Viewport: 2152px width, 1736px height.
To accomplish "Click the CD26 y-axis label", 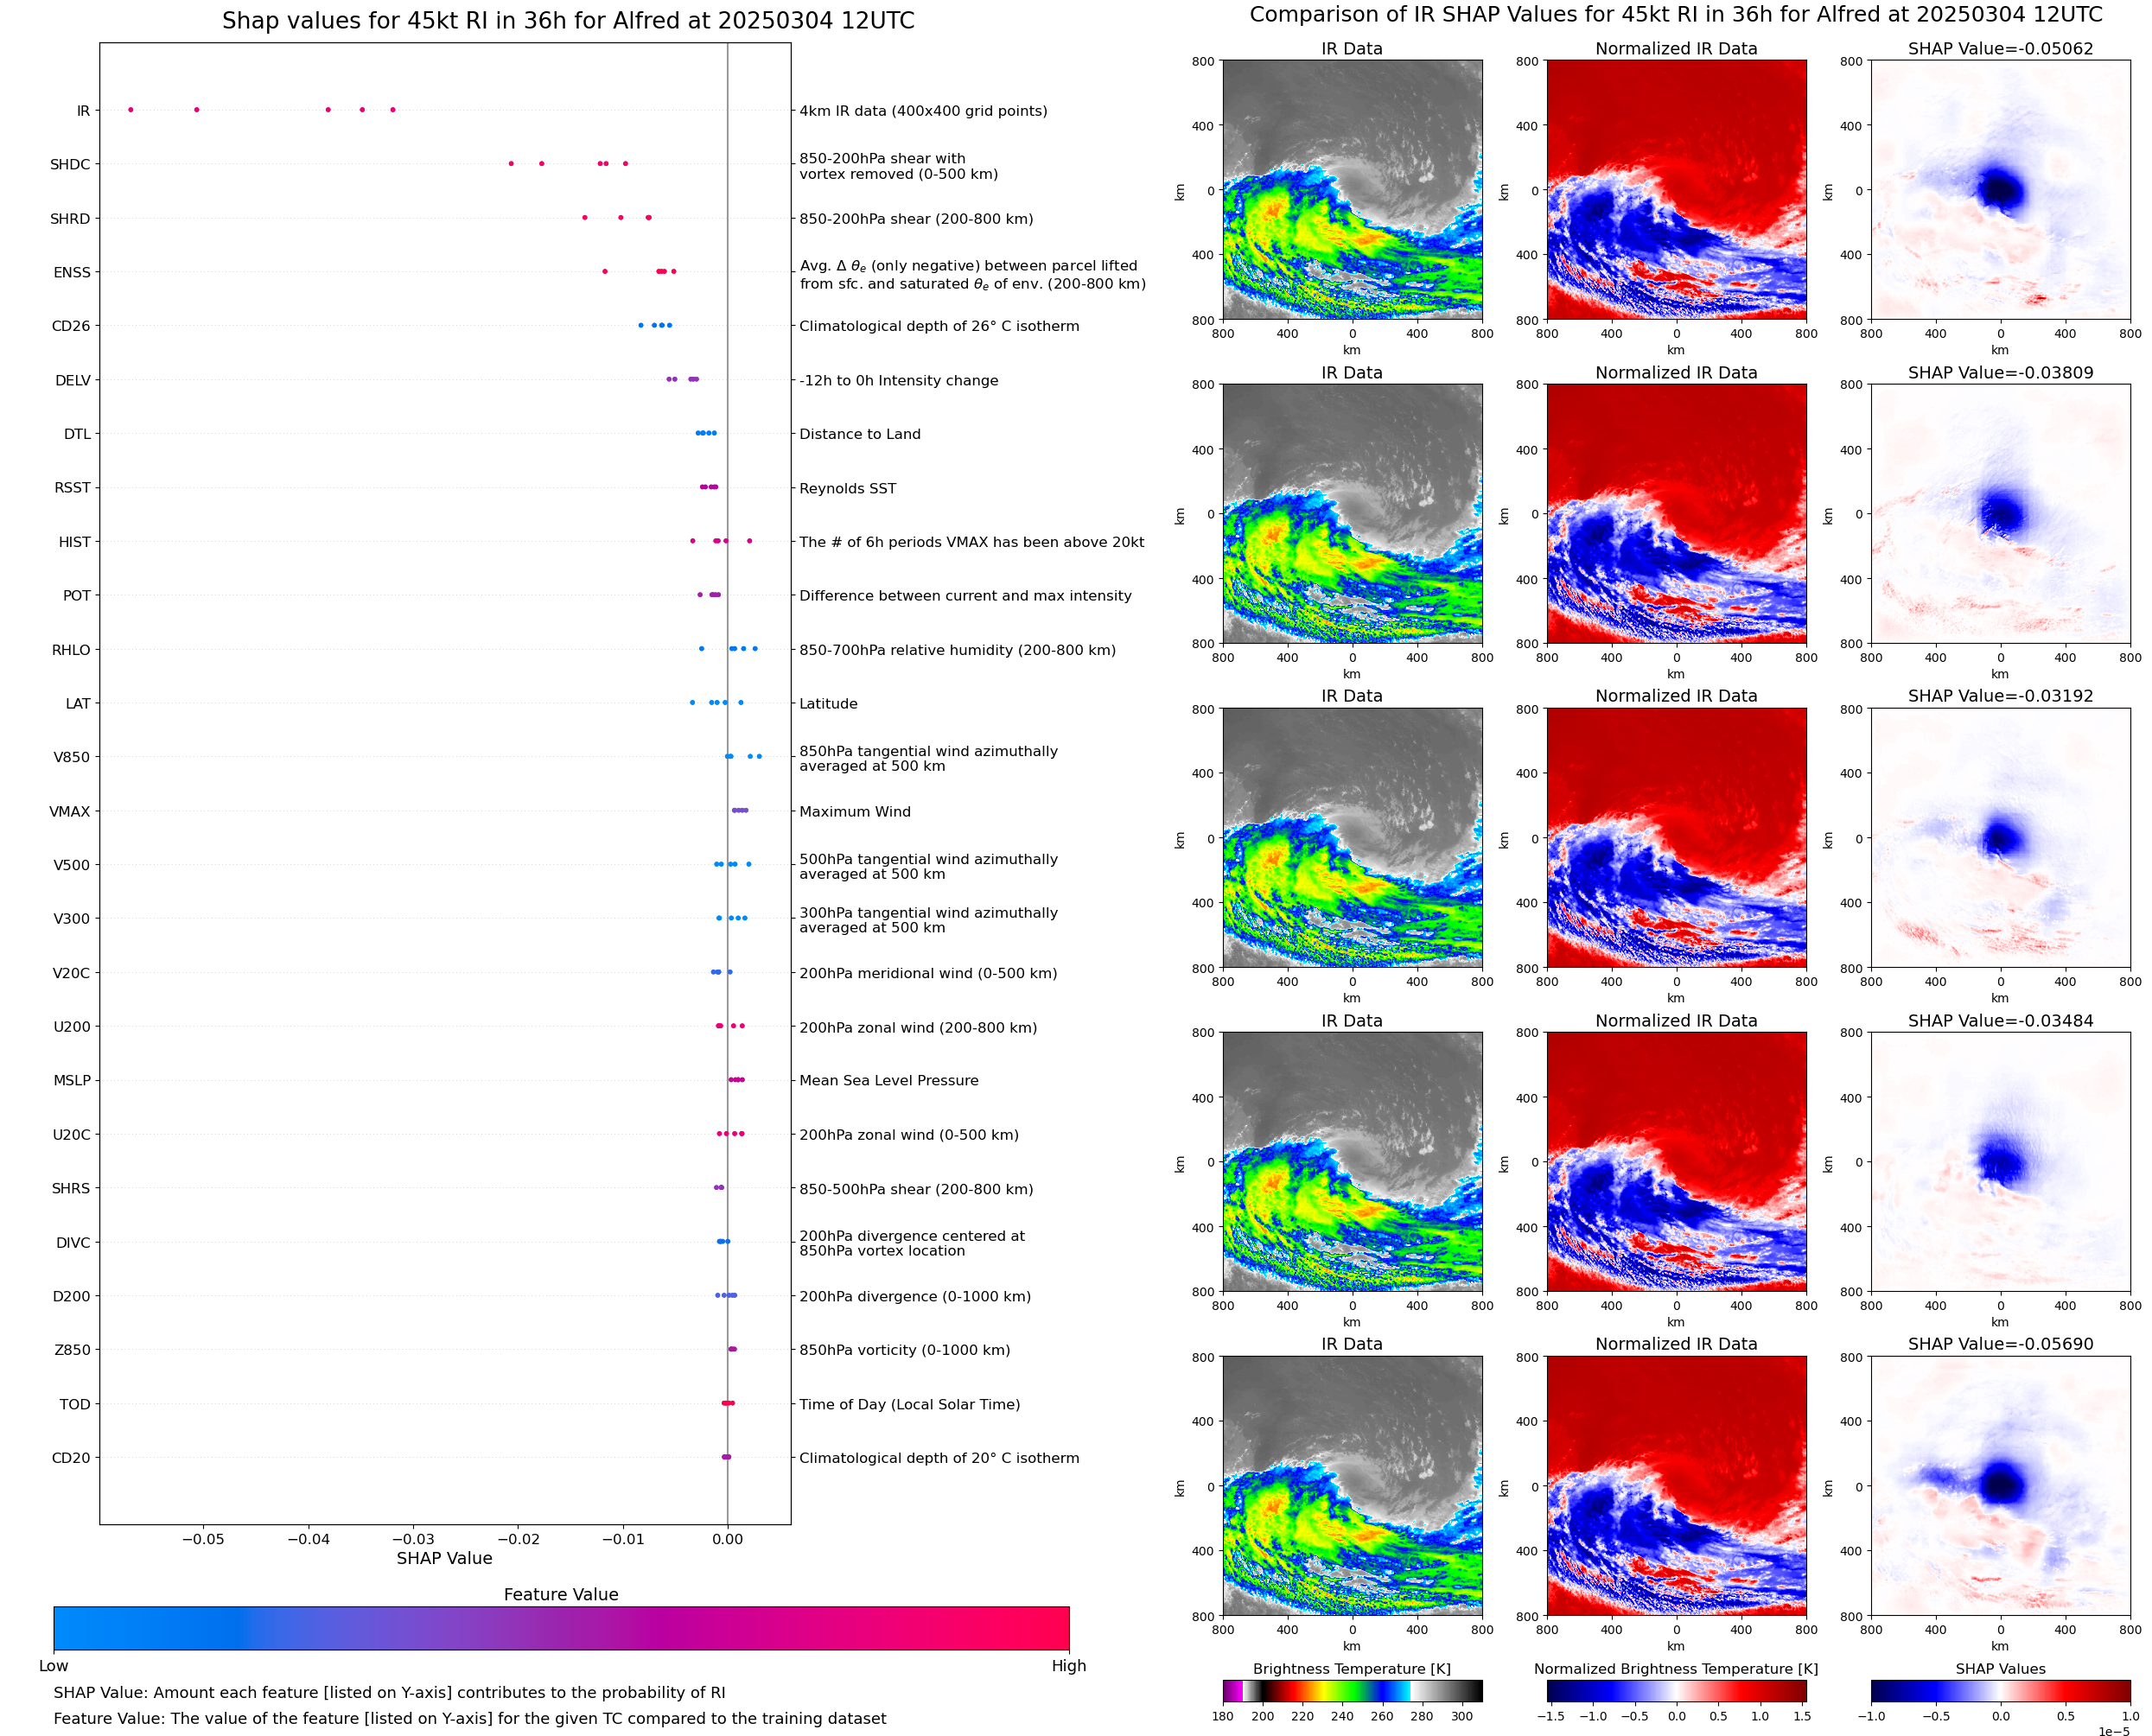I will point(70,326).
